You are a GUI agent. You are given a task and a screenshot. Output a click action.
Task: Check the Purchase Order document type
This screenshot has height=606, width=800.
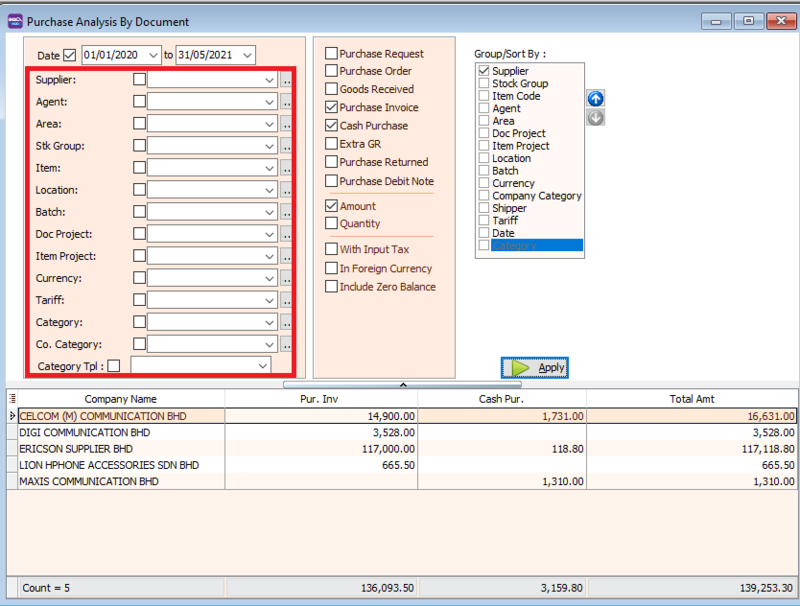tap(330, 70)
